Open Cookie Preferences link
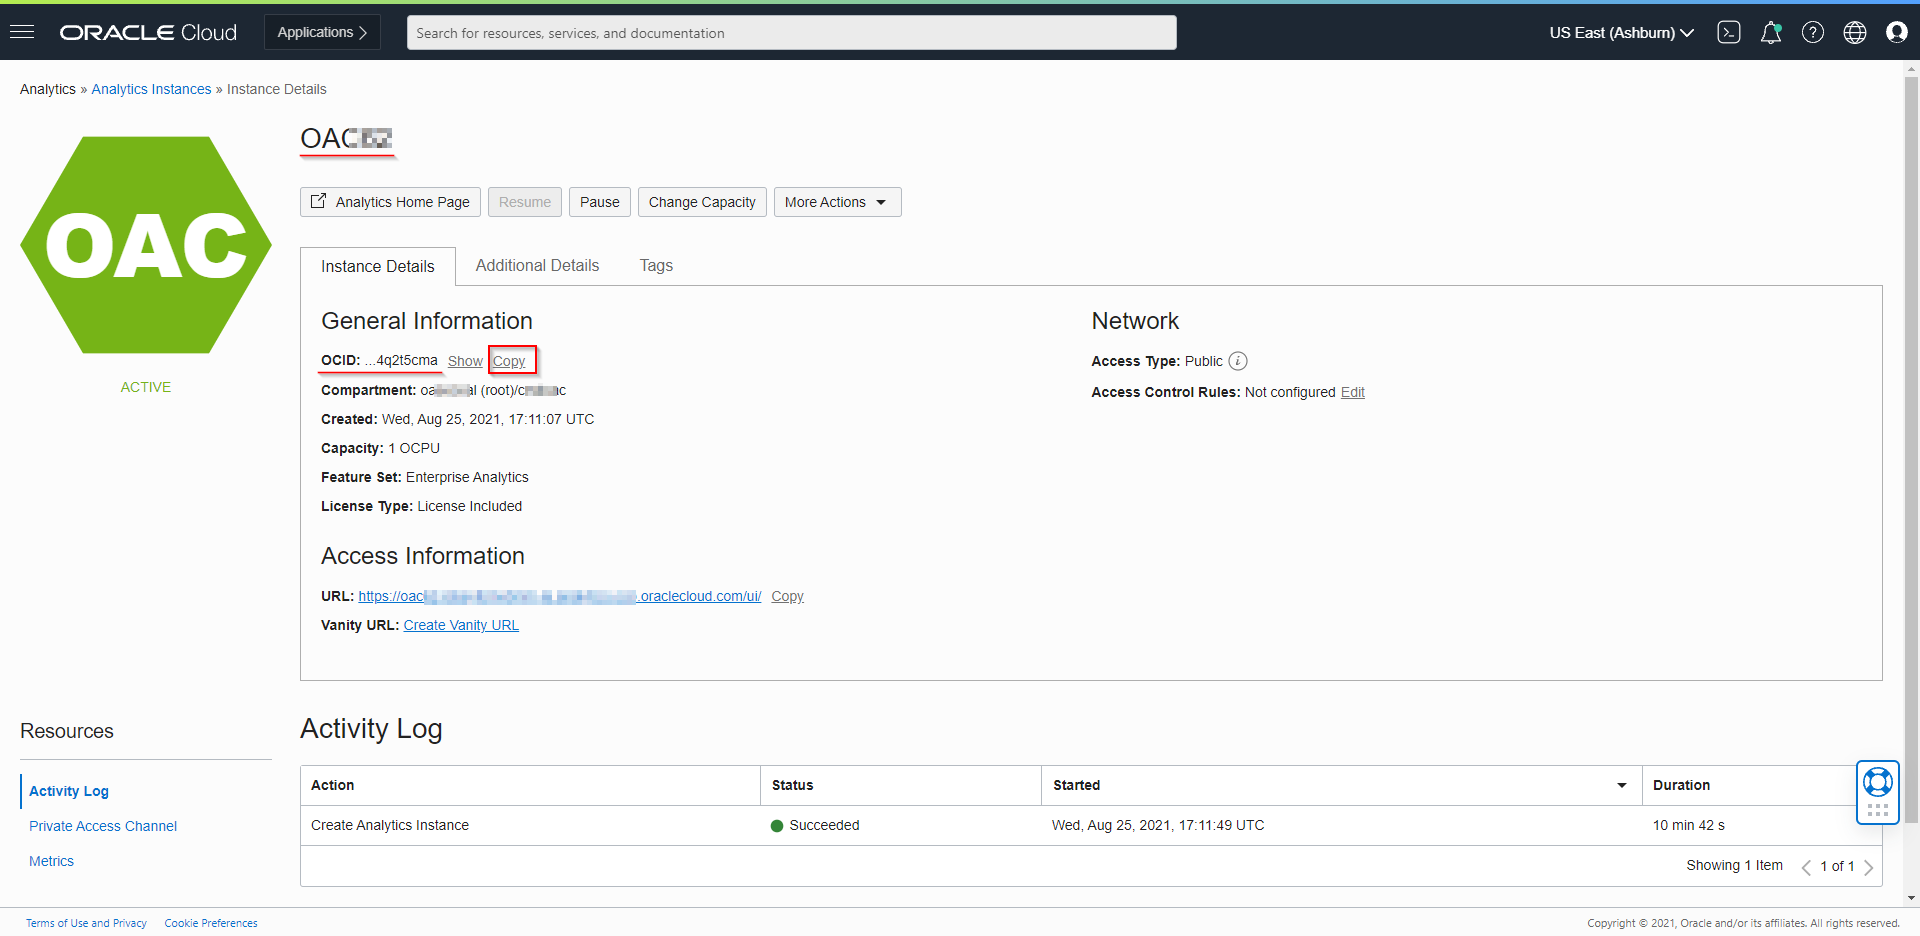 211,923
